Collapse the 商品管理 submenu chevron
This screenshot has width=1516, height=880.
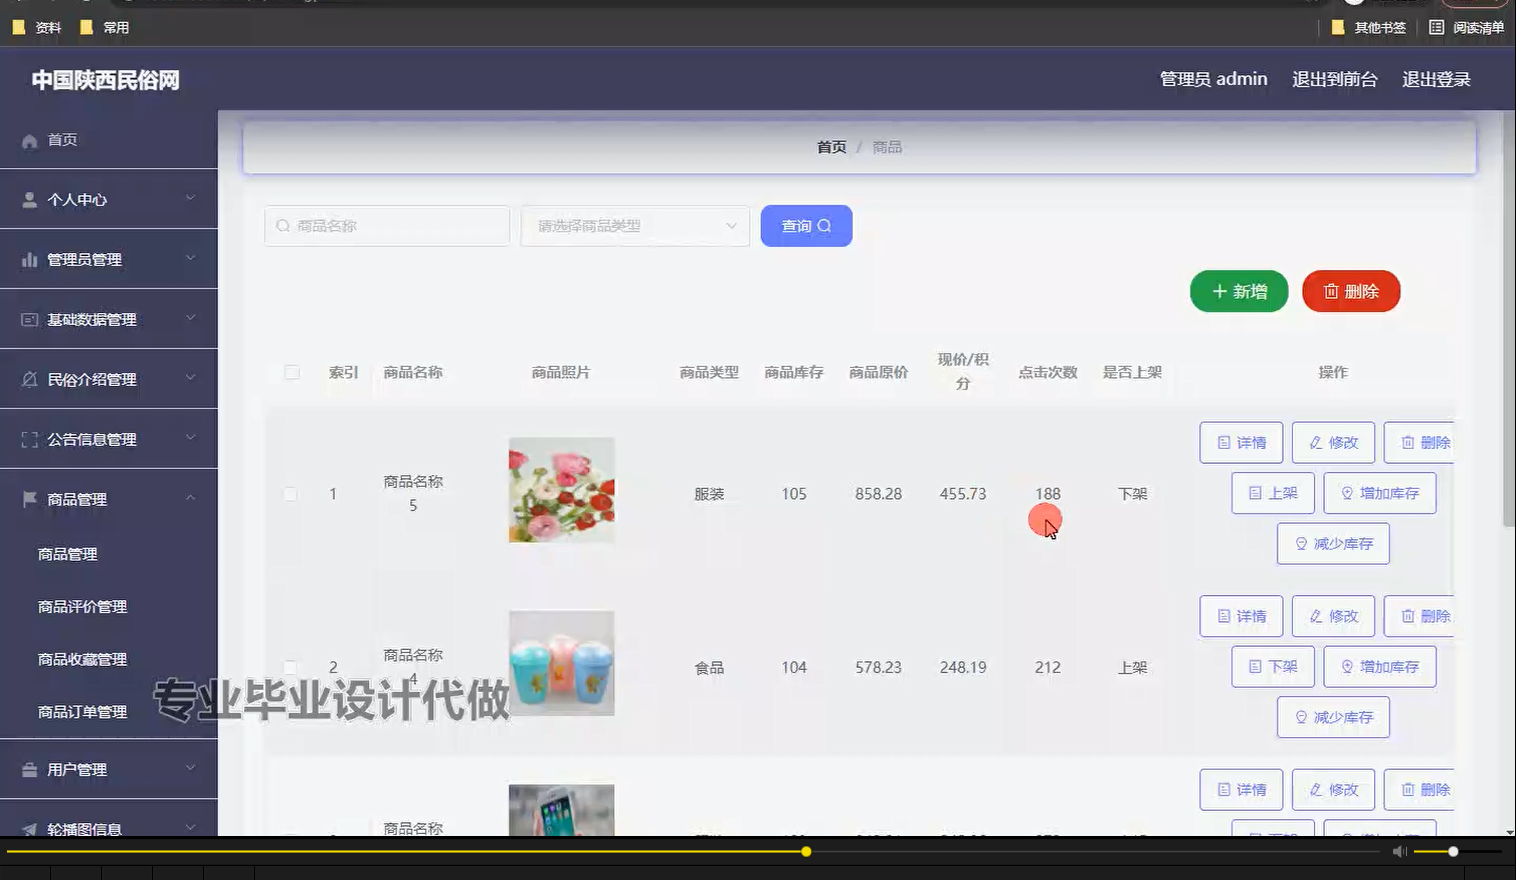(x=191, y=497)
